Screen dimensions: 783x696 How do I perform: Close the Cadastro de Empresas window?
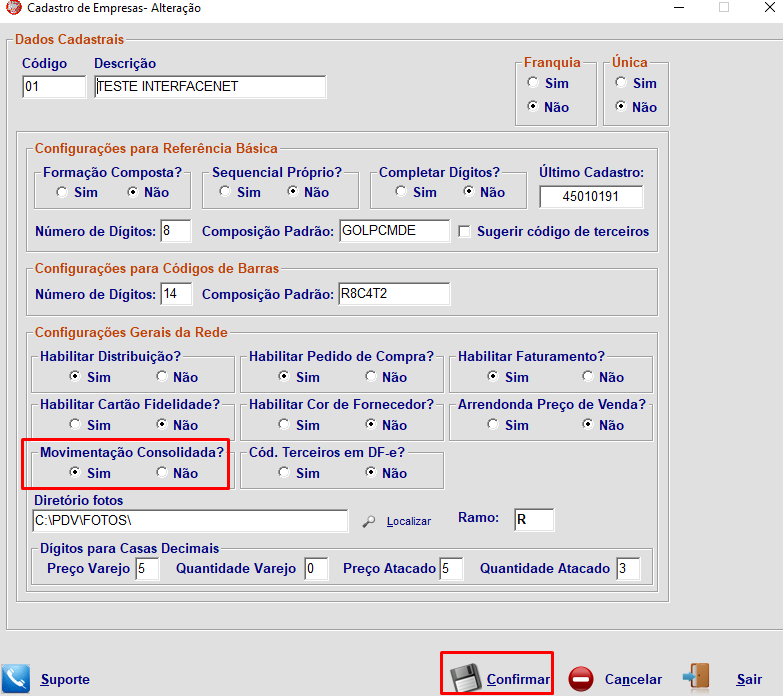point(770,7)
